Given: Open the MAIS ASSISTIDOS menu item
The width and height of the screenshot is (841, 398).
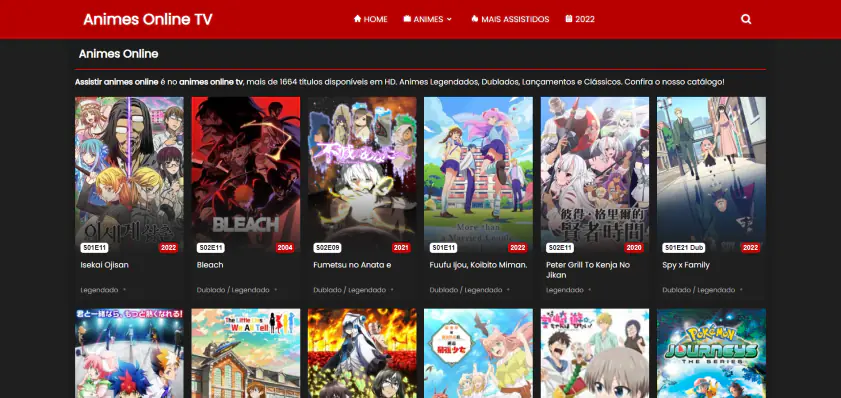Looking at the screenshot, I should point(510,19).
